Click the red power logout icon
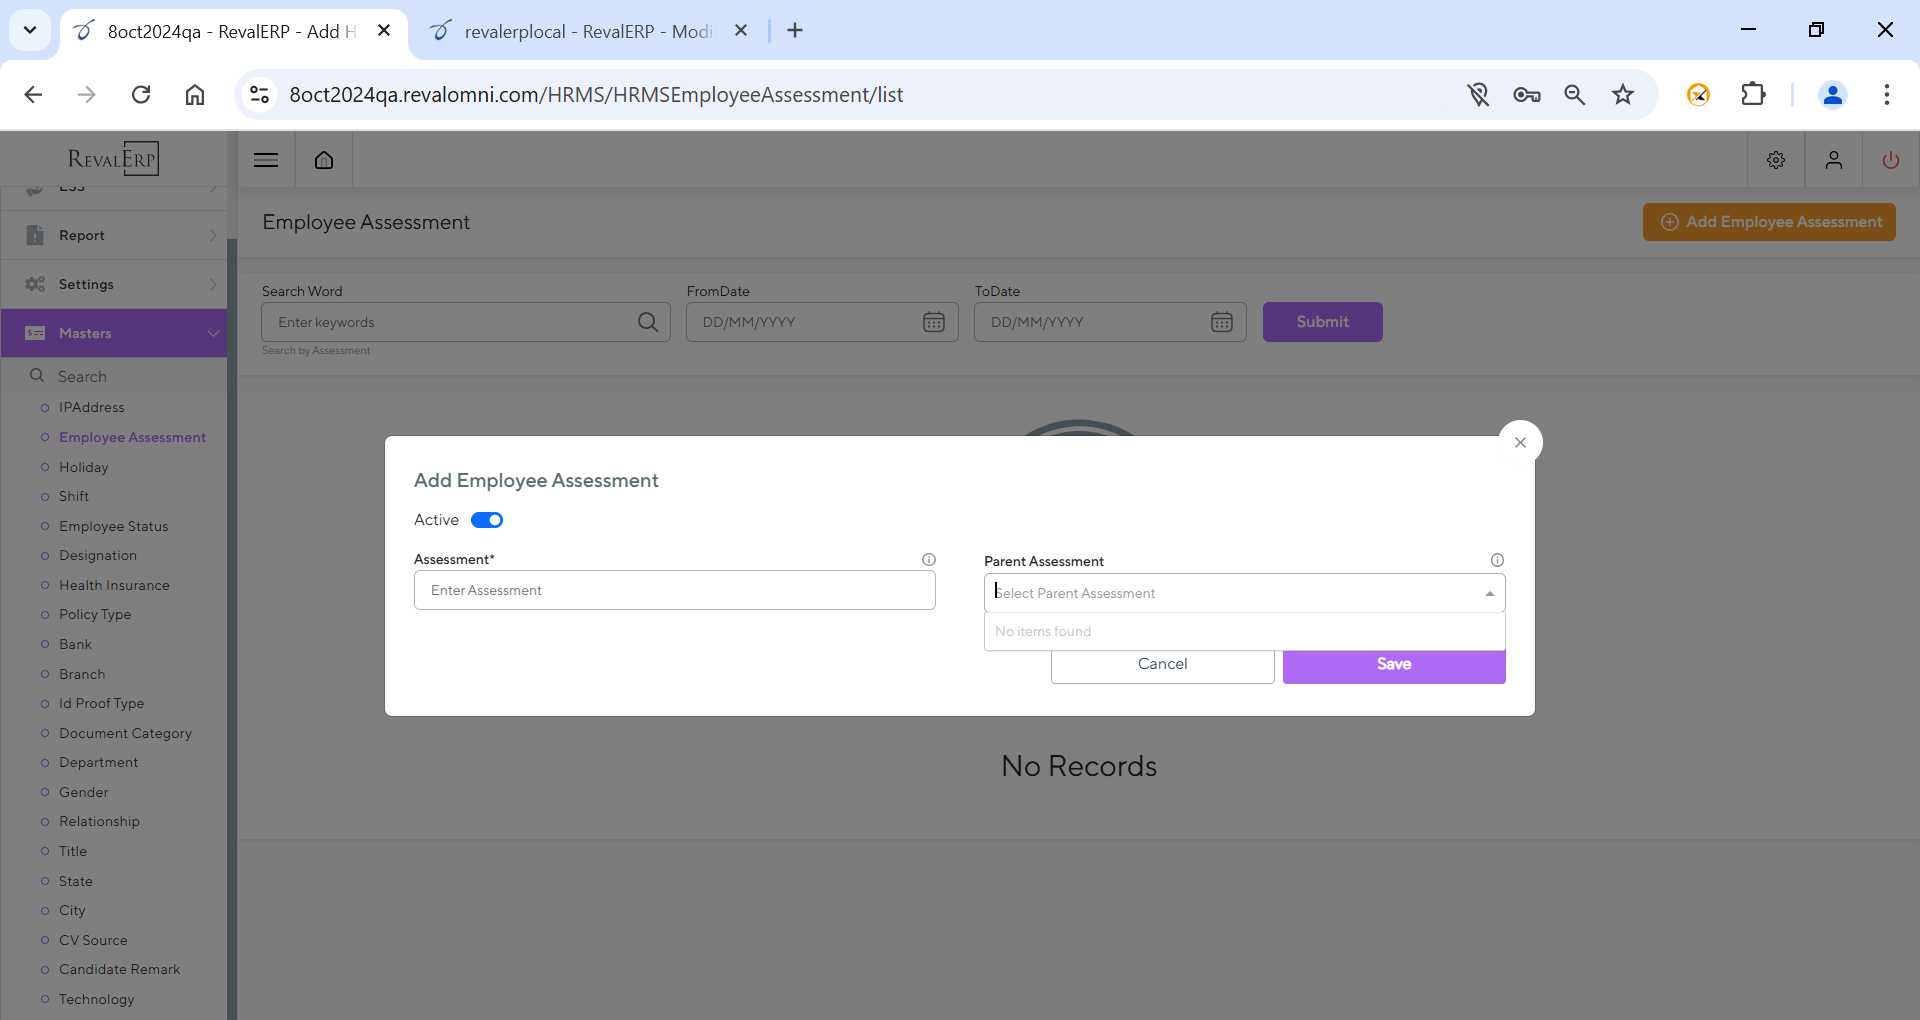The image size is (1920, 1020). tap(1890, 160)
